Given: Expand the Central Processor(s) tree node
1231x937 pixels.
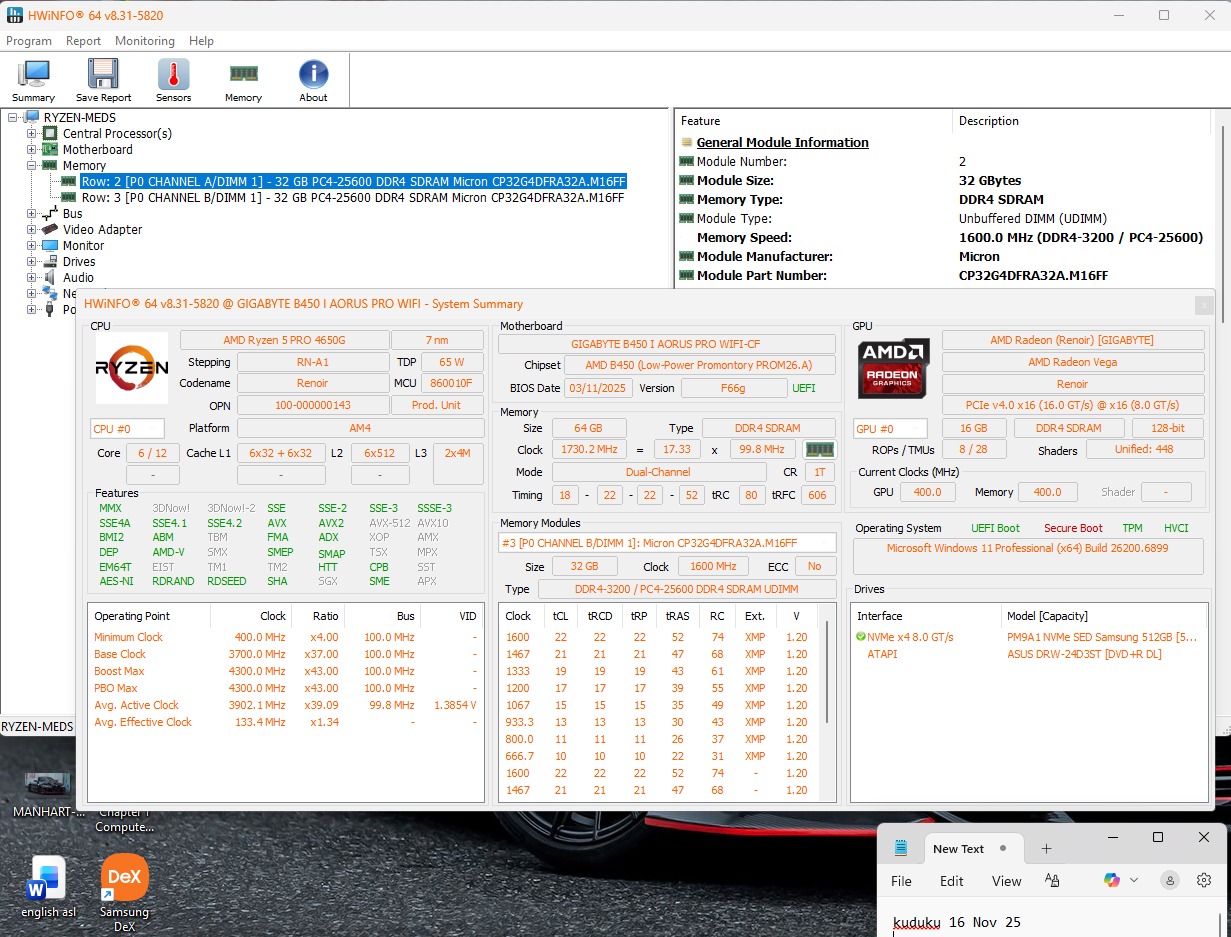Looking at the screenshot, I should (x=32, y=134).
